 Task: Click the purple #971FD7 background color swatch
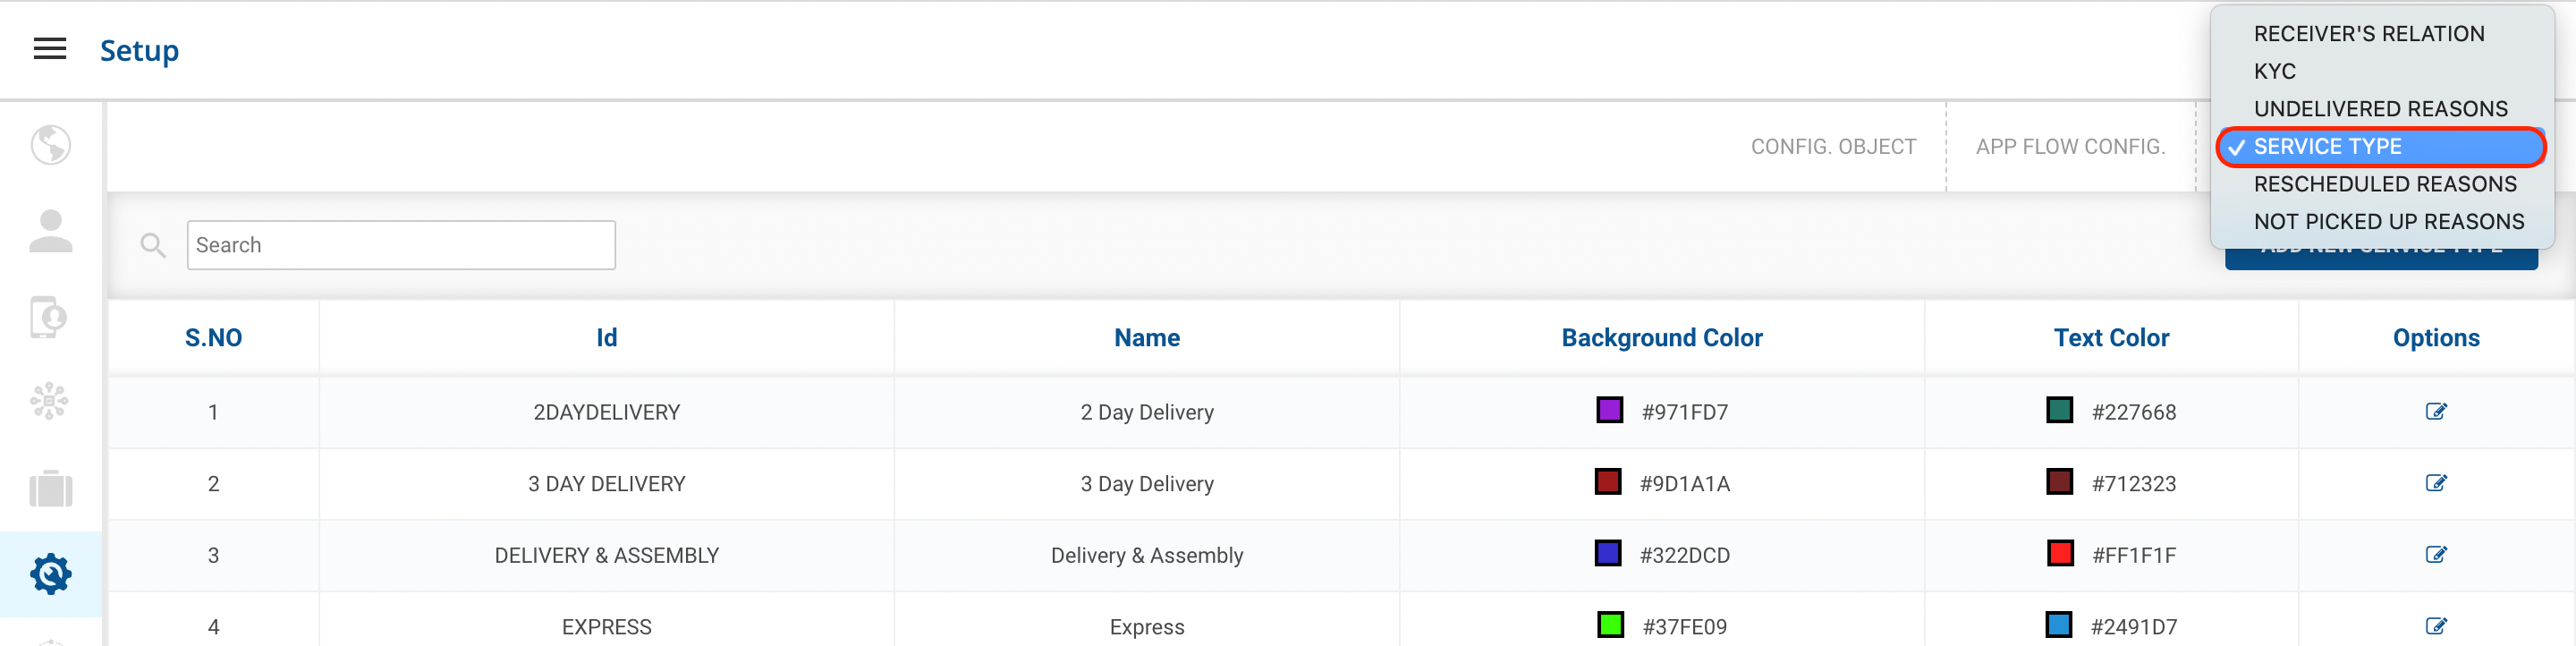pyautogui.click(x=1609, y=410)
